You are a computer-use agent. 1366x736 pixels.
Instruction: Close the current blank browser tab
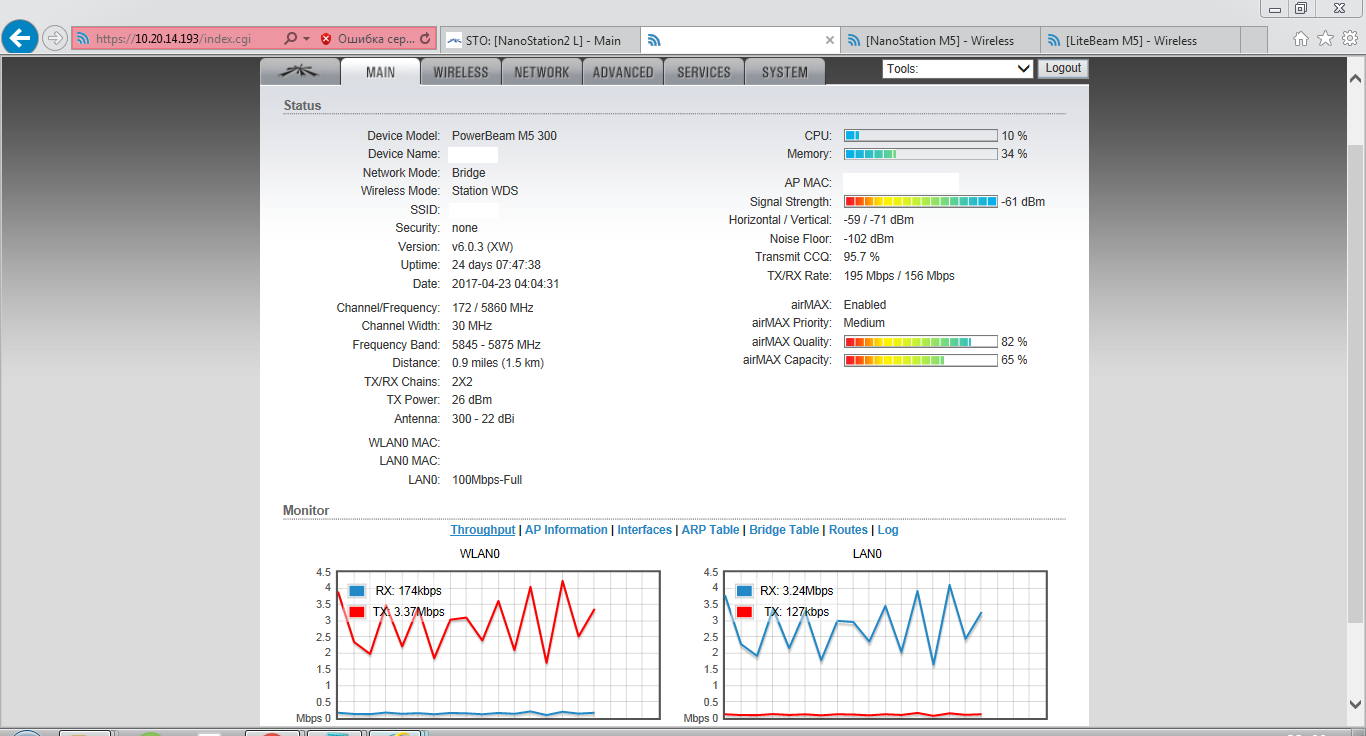coord(829,40)
